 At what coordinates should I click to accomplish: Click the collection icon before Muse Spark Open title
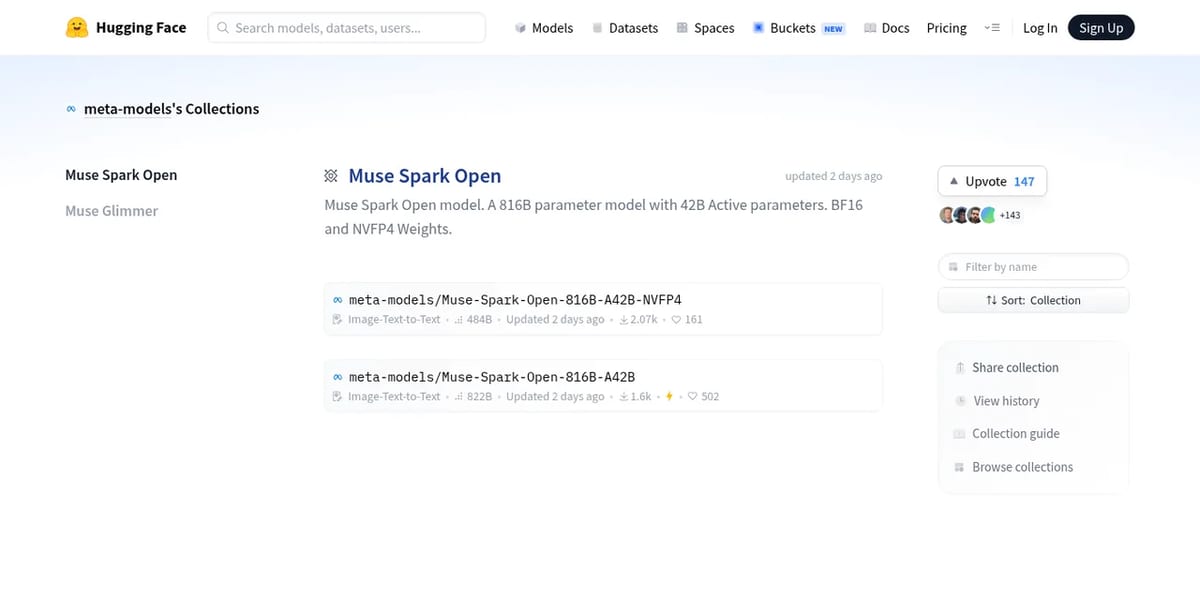[x=331, y=176]
